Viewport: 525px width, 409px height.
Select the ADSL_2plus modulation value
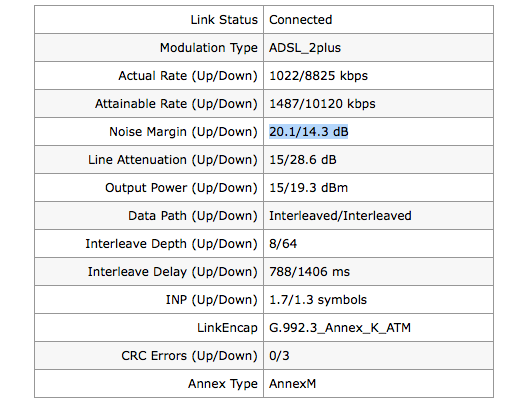pyautogui.click(x=305, y=48)
